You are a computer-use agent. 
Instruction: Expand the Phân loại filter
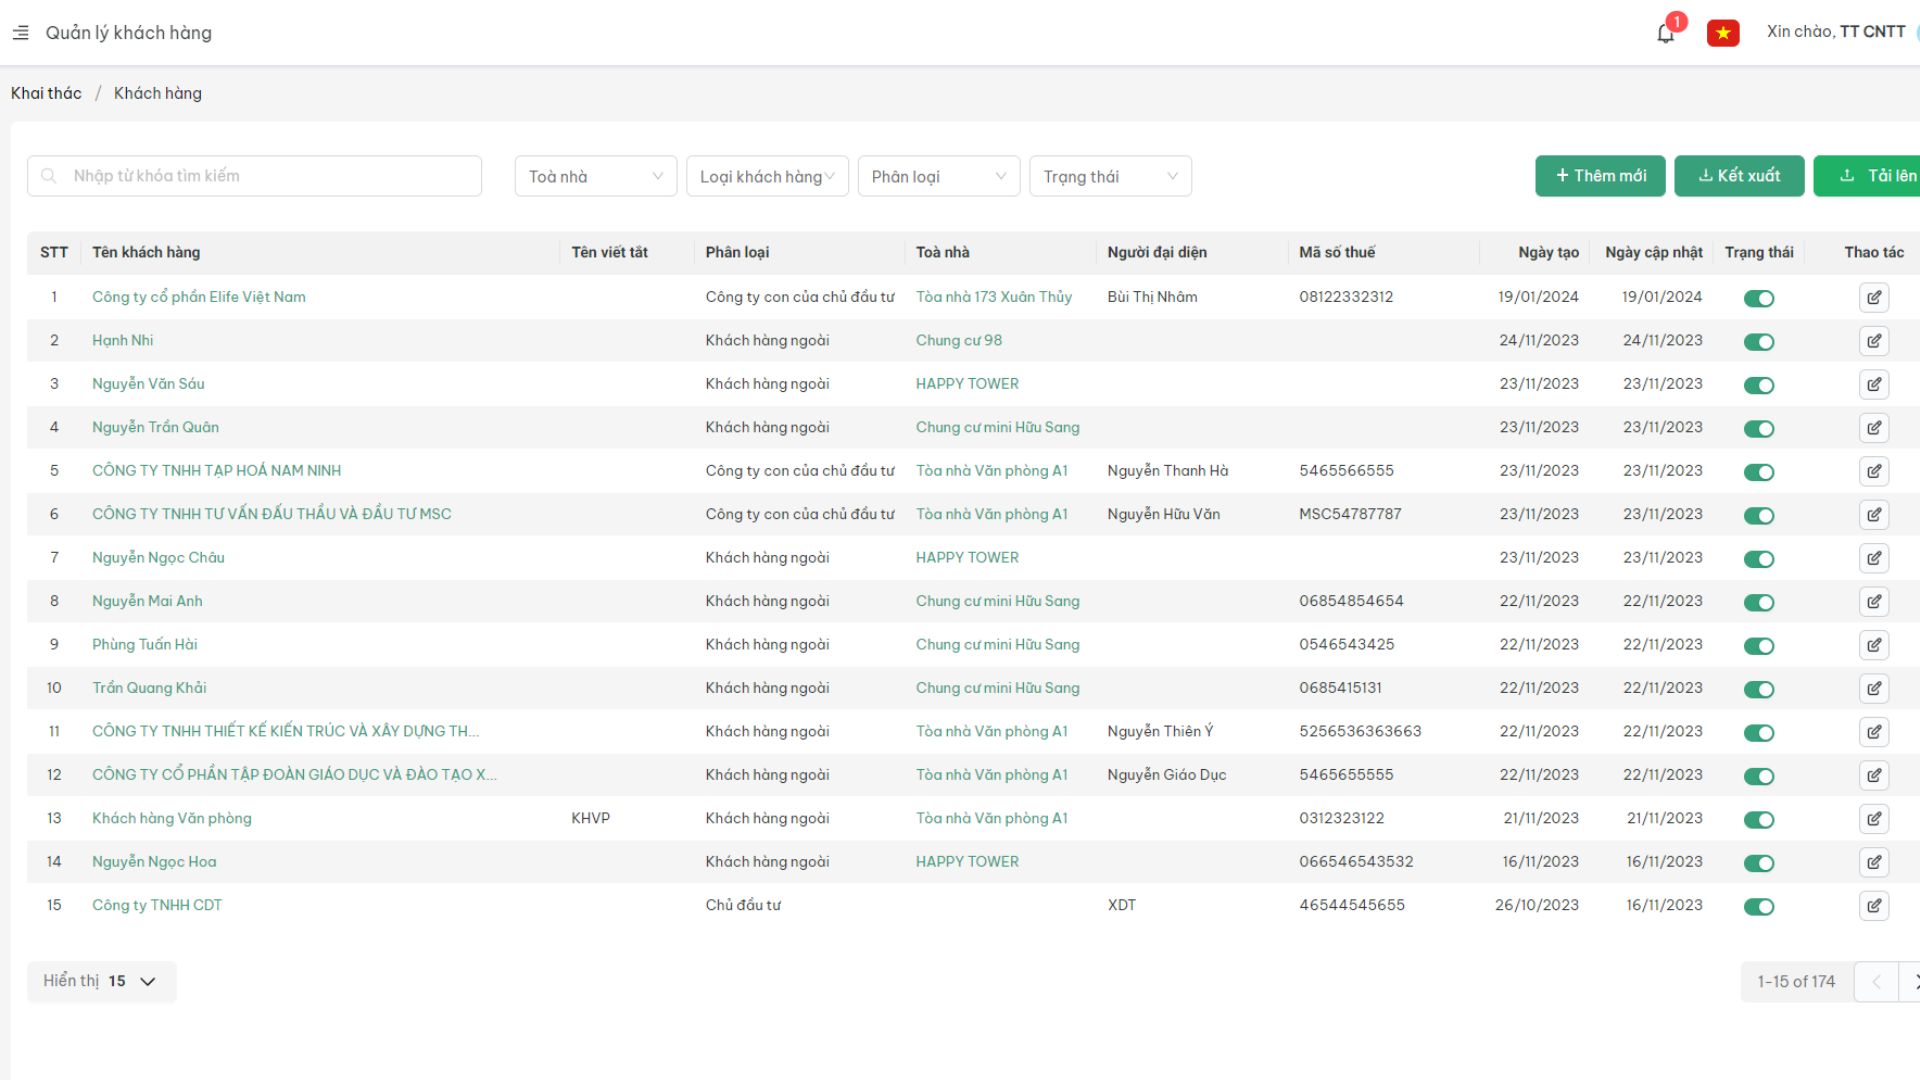point(939,176)
